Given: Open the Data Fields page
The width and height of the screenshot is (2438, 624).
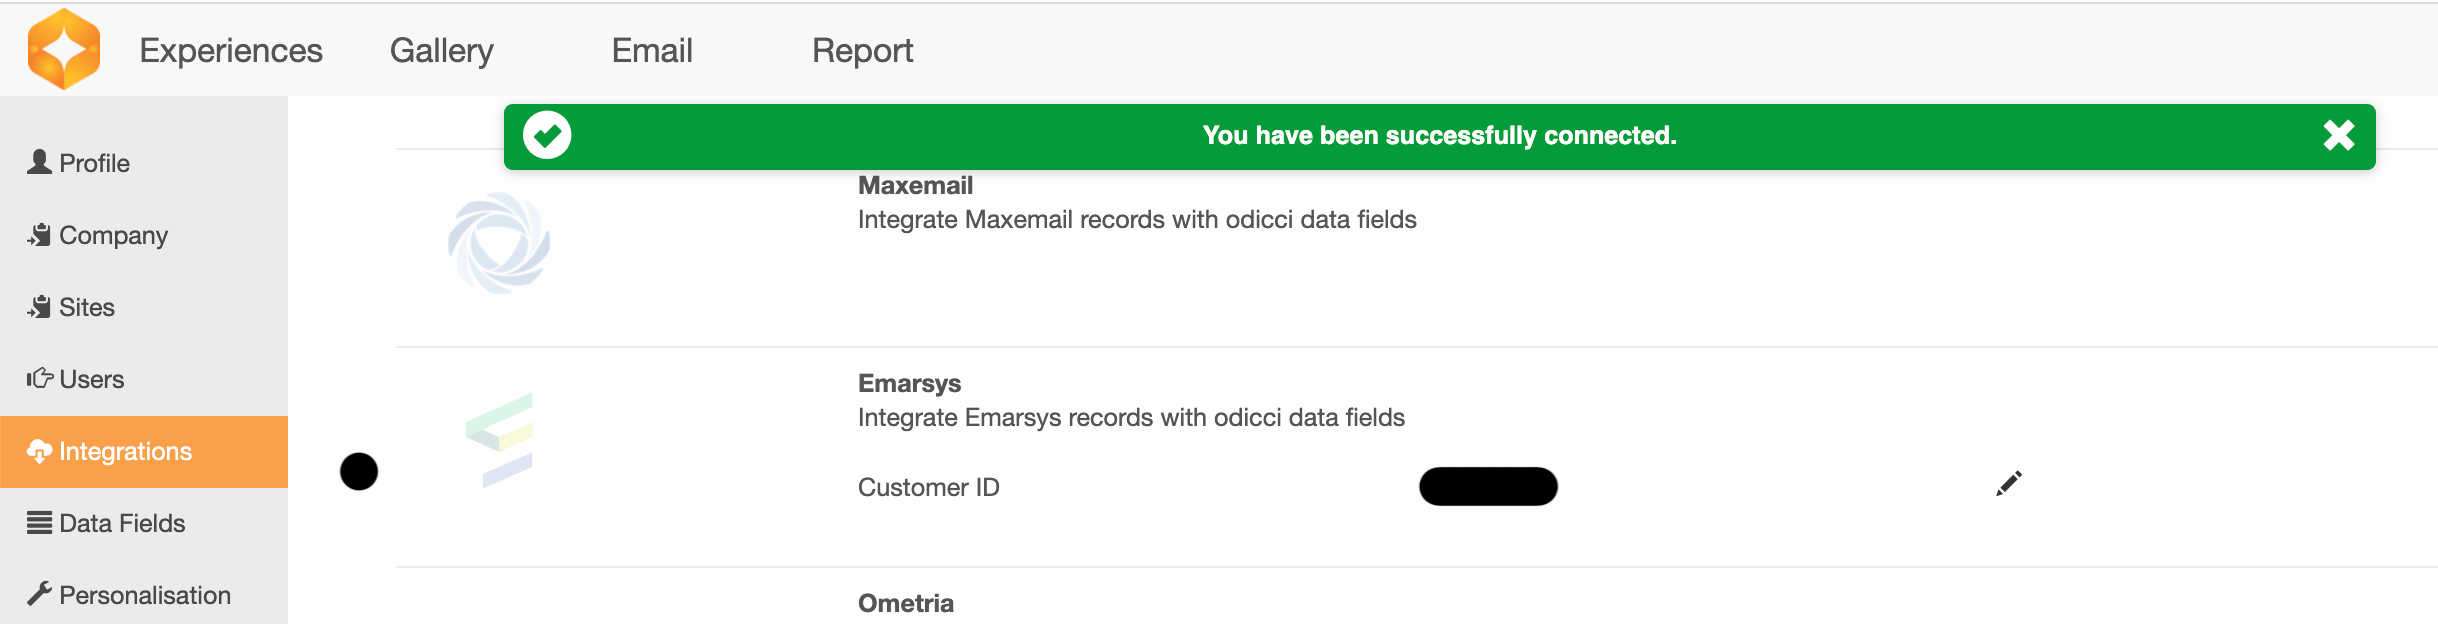Looking at the screenshot, I should tap(122, 523).
